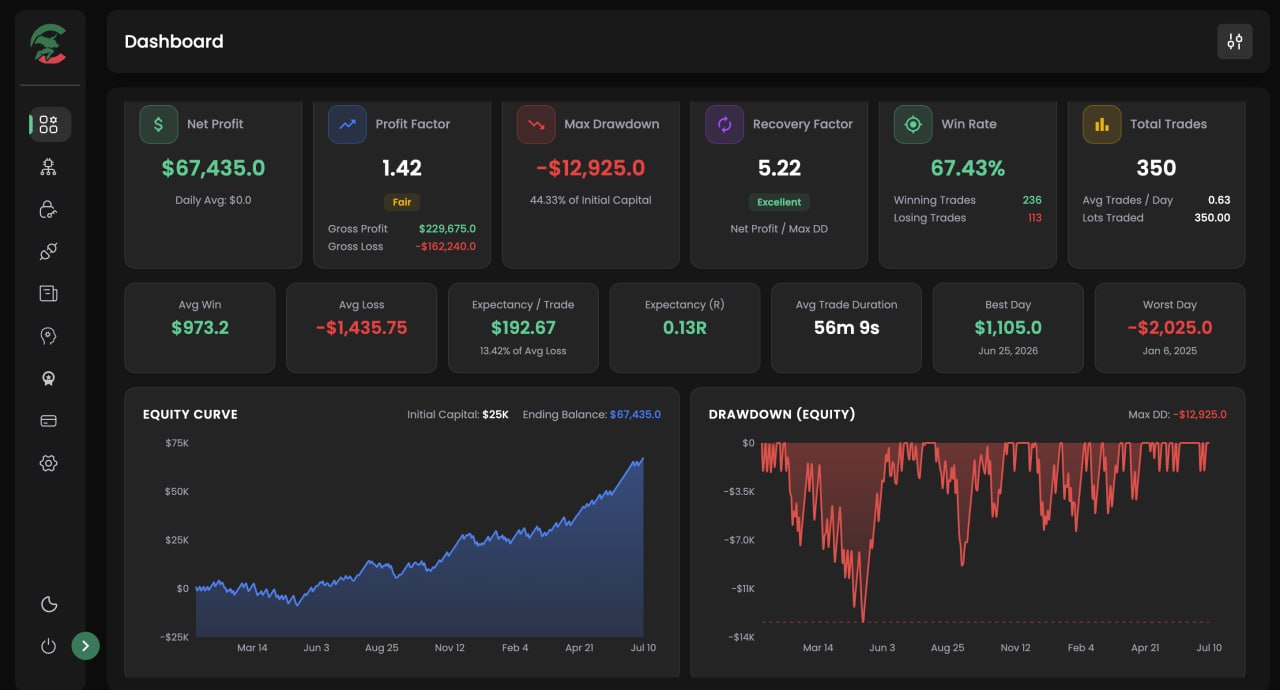
Task: Click the Net Profit / Max DD caption
Action: 779,229
